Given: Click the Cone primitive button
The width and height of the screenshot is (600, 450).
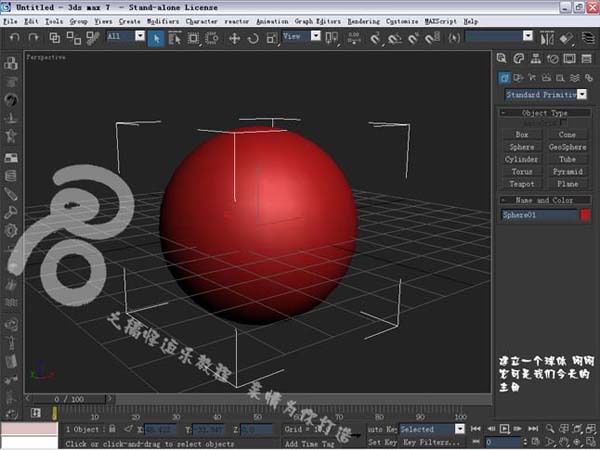Looking at the screenshot, I should click(x=567, y=135).
